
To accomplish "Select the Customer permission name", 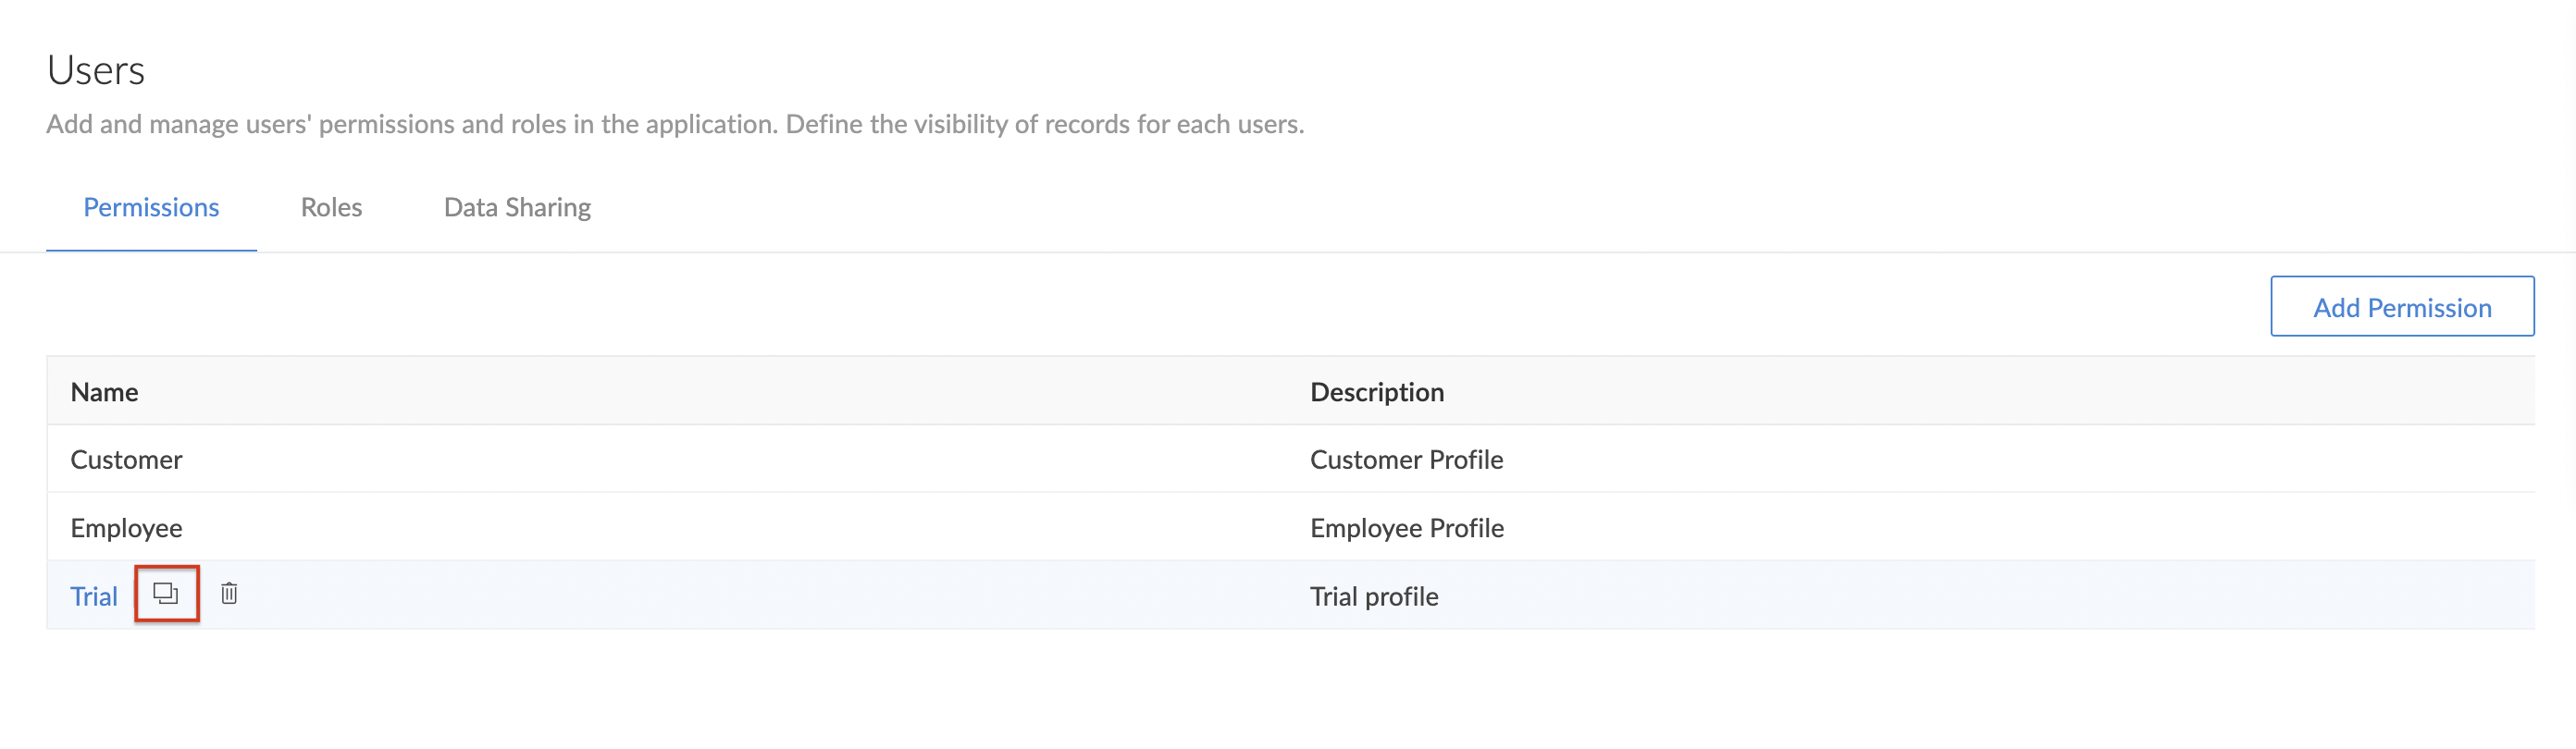I will 126,459.
